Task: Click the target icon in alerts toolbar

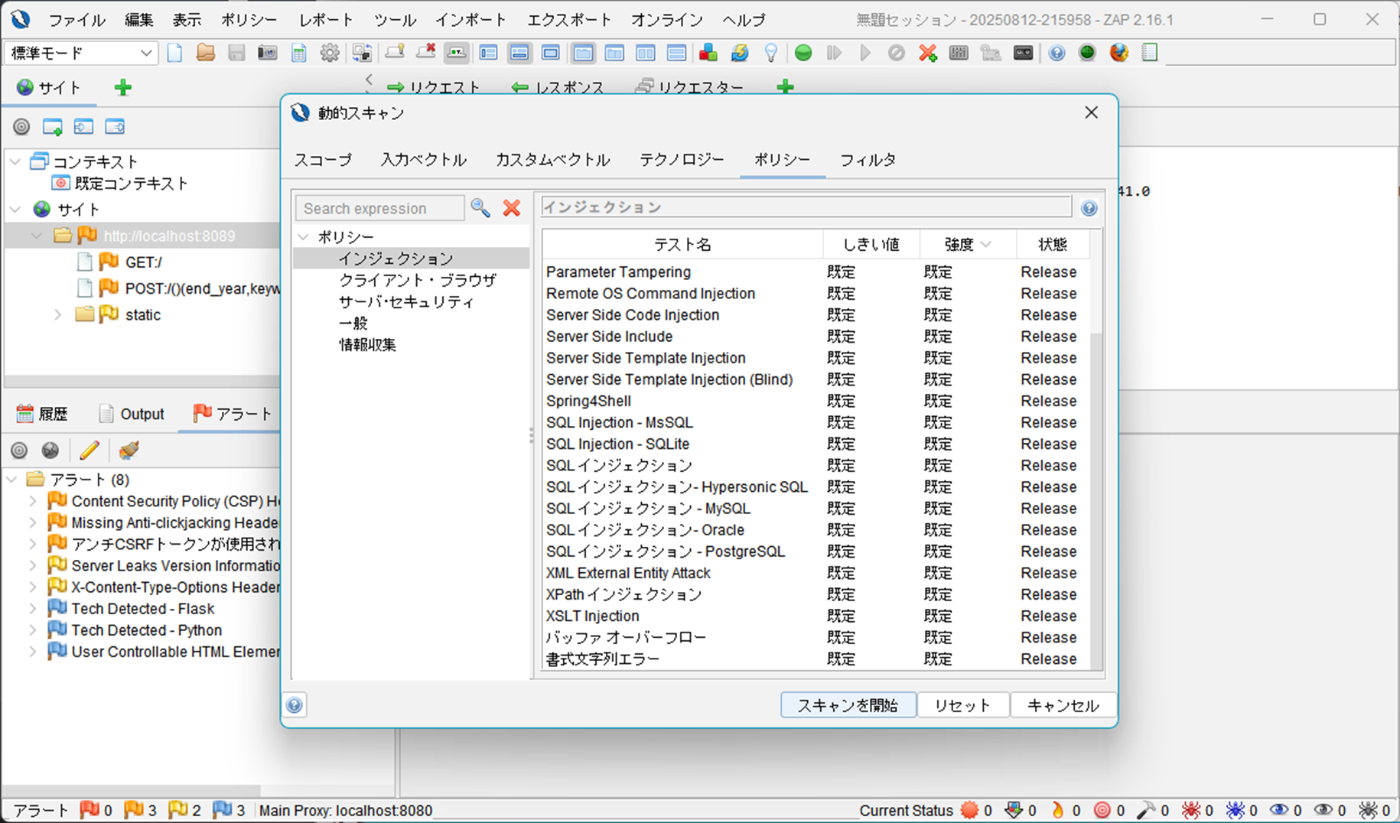Action: tap(19, 451)
